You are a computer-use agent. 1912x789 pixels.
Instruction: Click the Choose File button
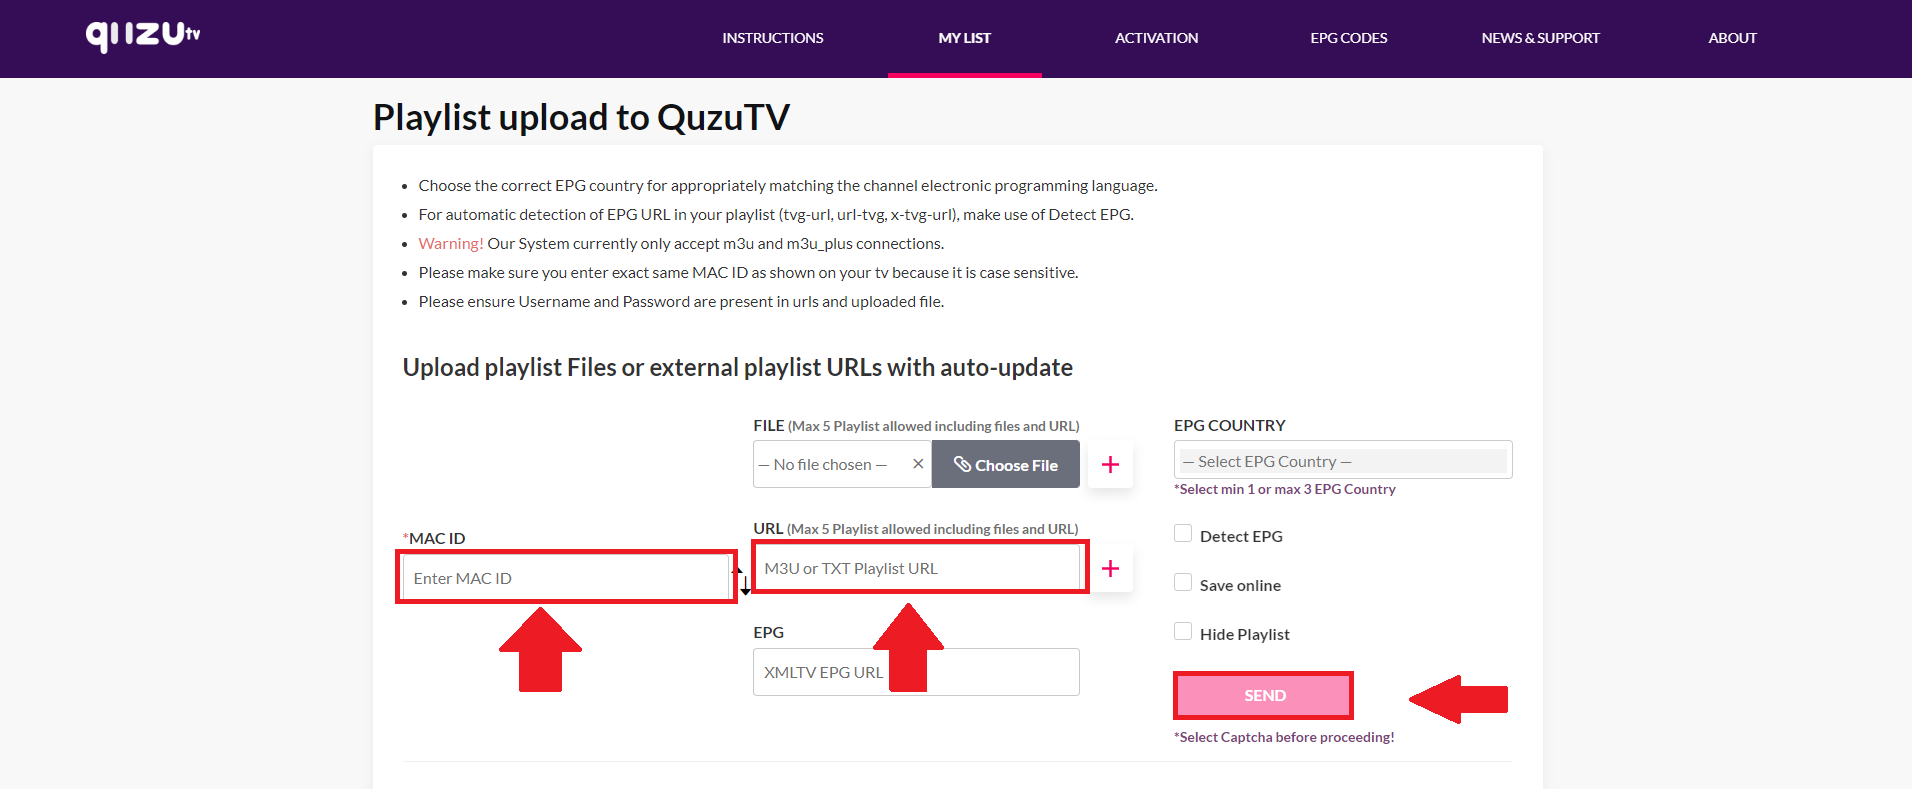pos(1005,465)
